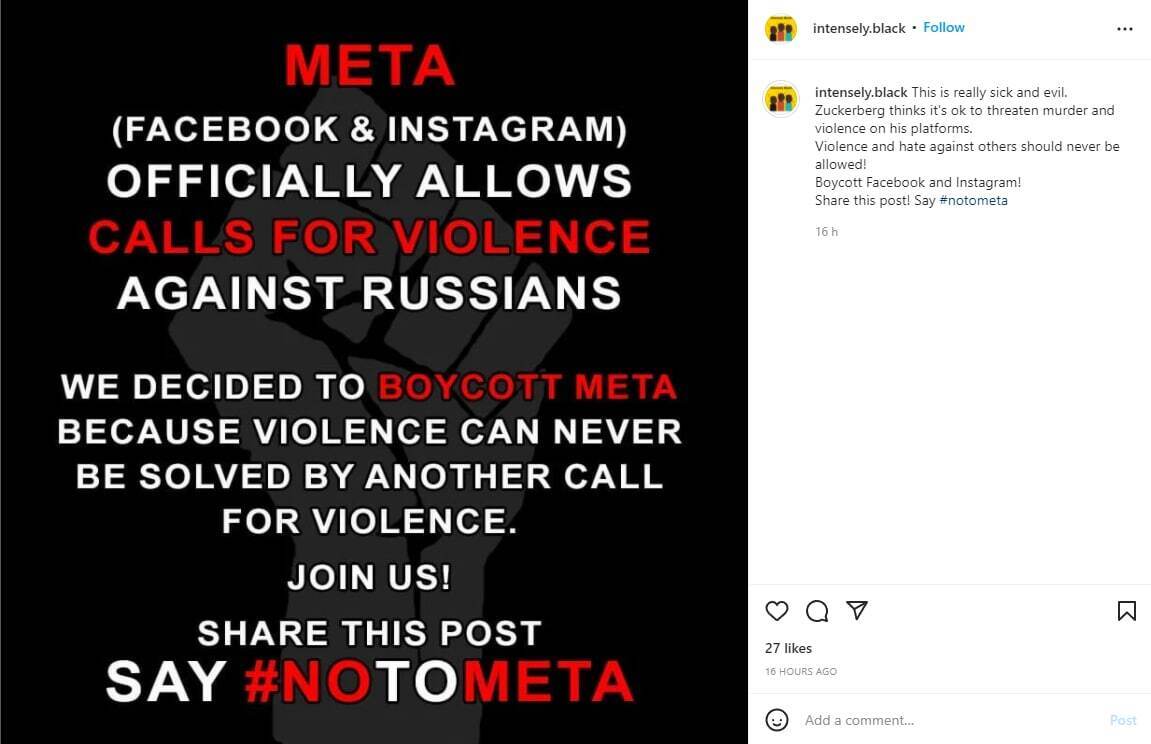This screenshot has height=744, width=1151.
Task: Open the three-dot more options menu
Action: coord(1125,29)
